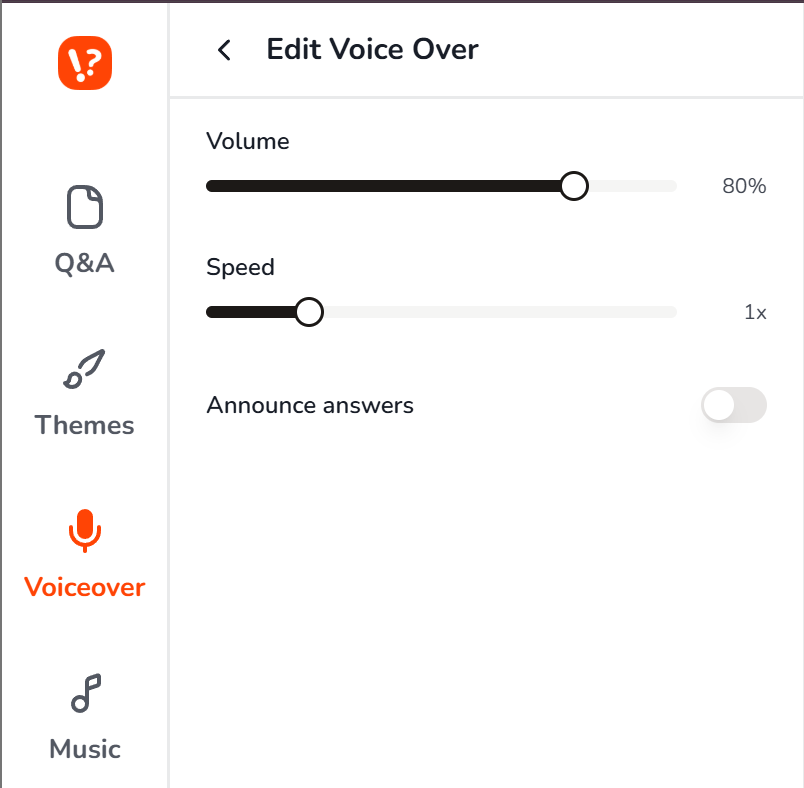
Task: Select the Themes text label in the sidebar
Action: [x=85, y=425]
